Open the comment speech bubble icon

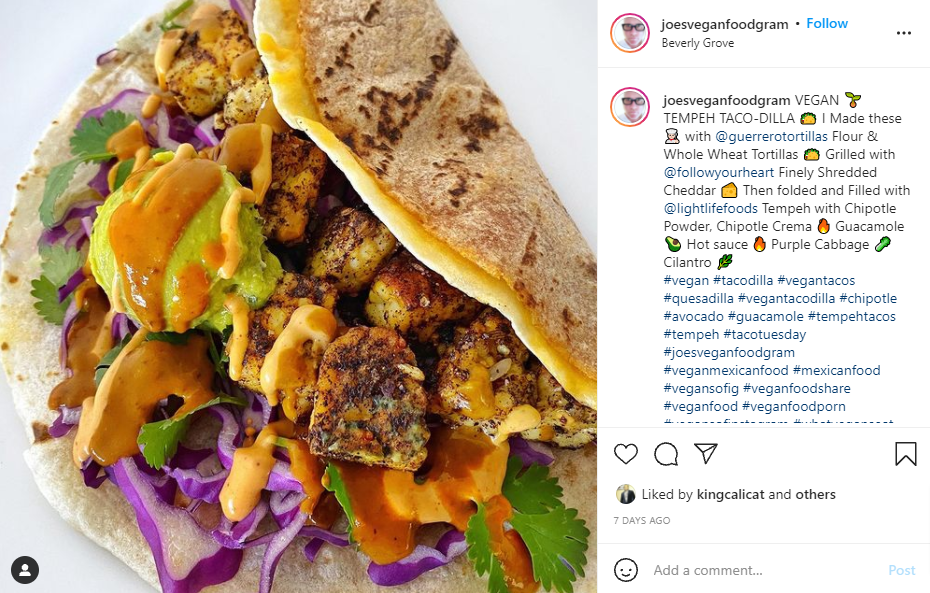[x=666, y=454]
